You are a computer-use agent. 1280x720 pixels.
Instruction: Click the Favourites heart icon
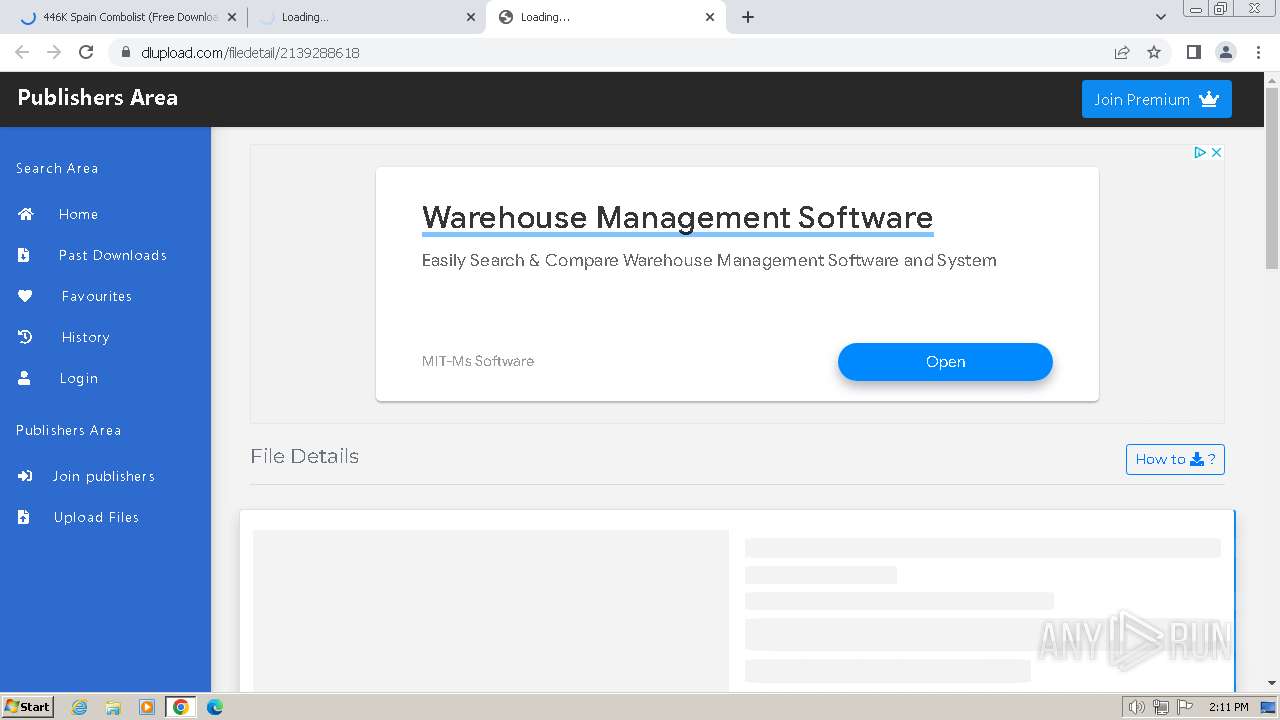pyautogui.click(x=25, y=296)
